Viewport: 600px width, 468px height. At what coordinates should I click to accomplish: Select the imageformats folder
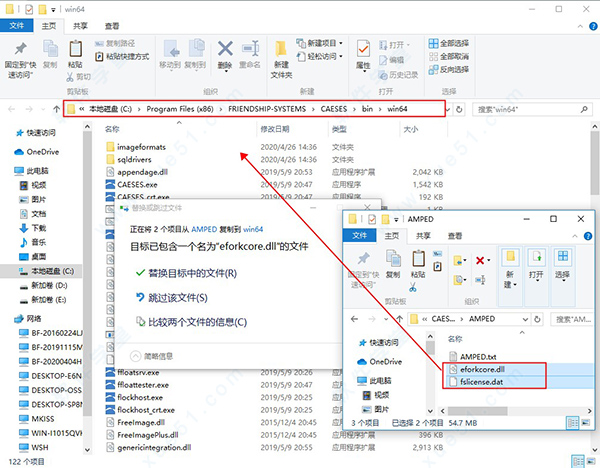tap(136, 147)
